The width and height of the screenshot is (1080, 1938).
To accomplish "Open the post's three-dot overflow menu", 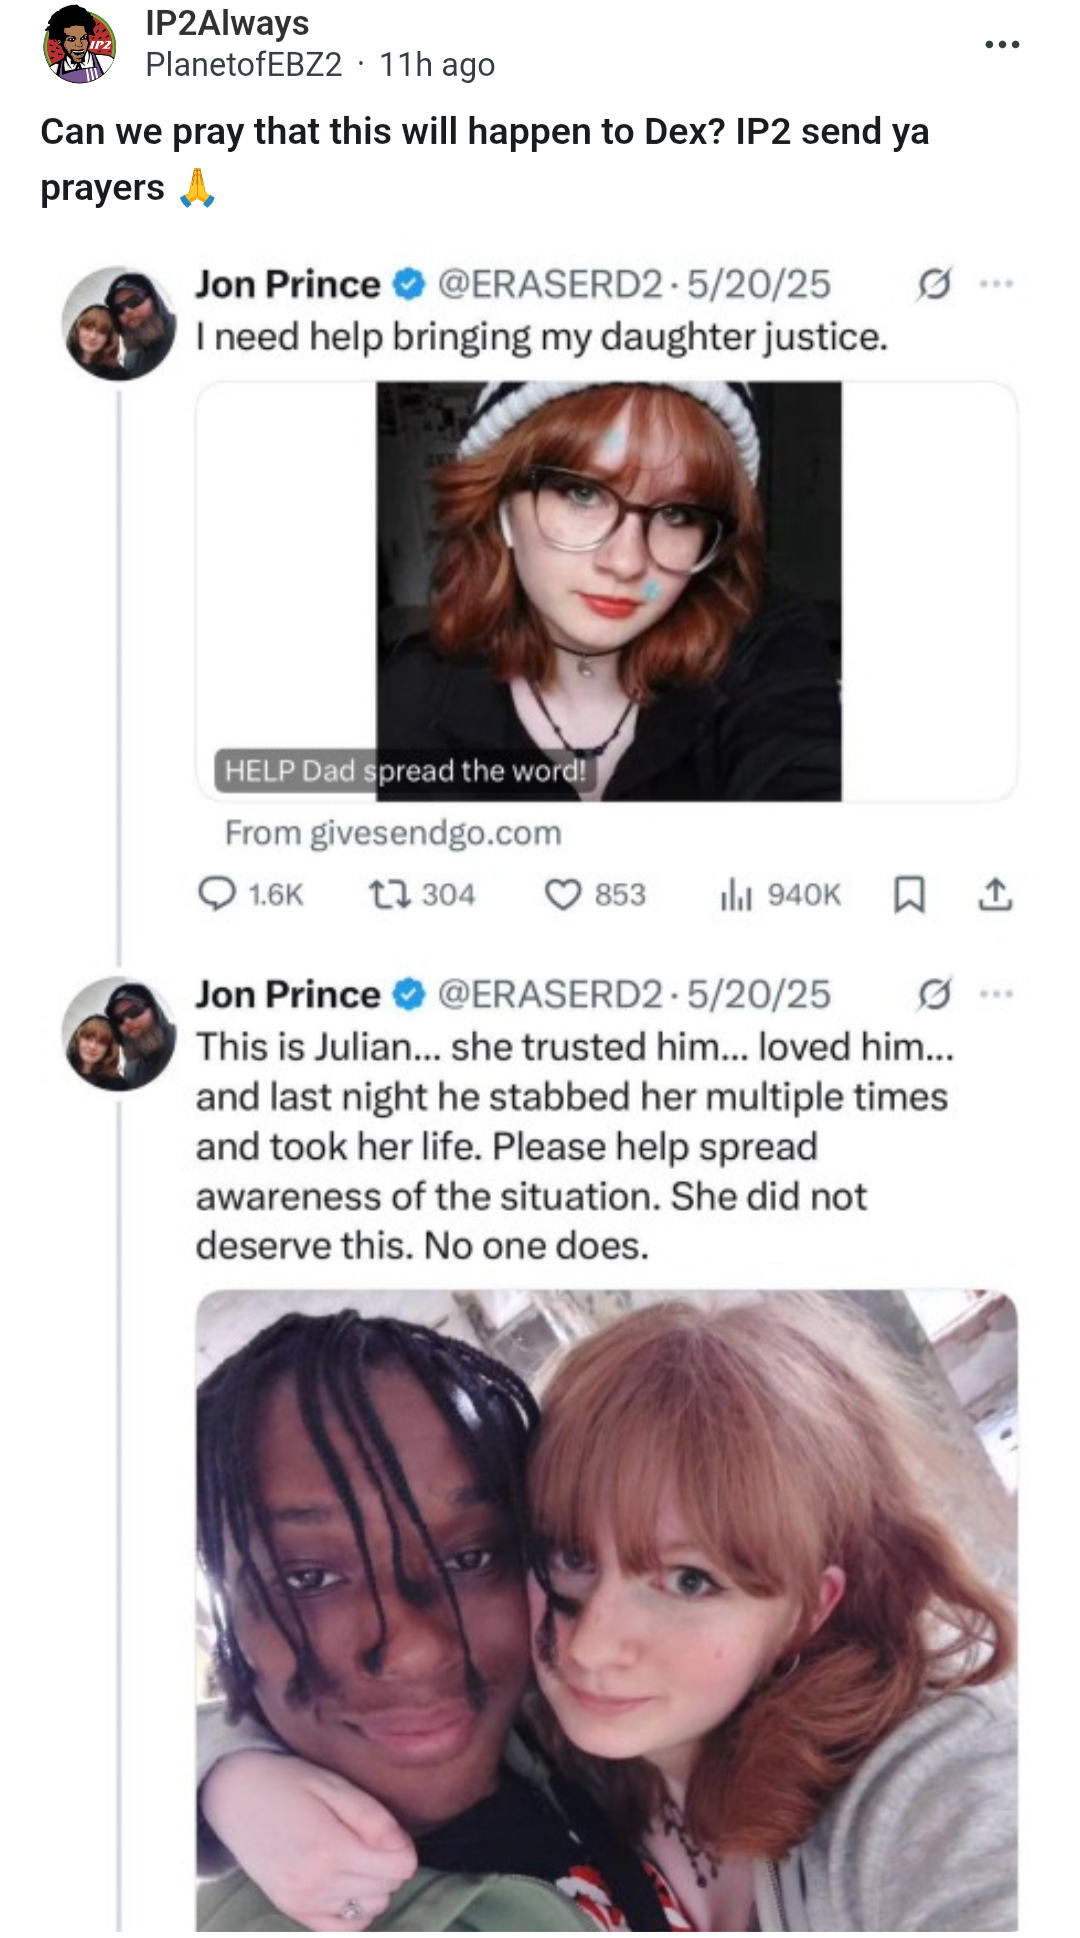I will [1001, 44].
